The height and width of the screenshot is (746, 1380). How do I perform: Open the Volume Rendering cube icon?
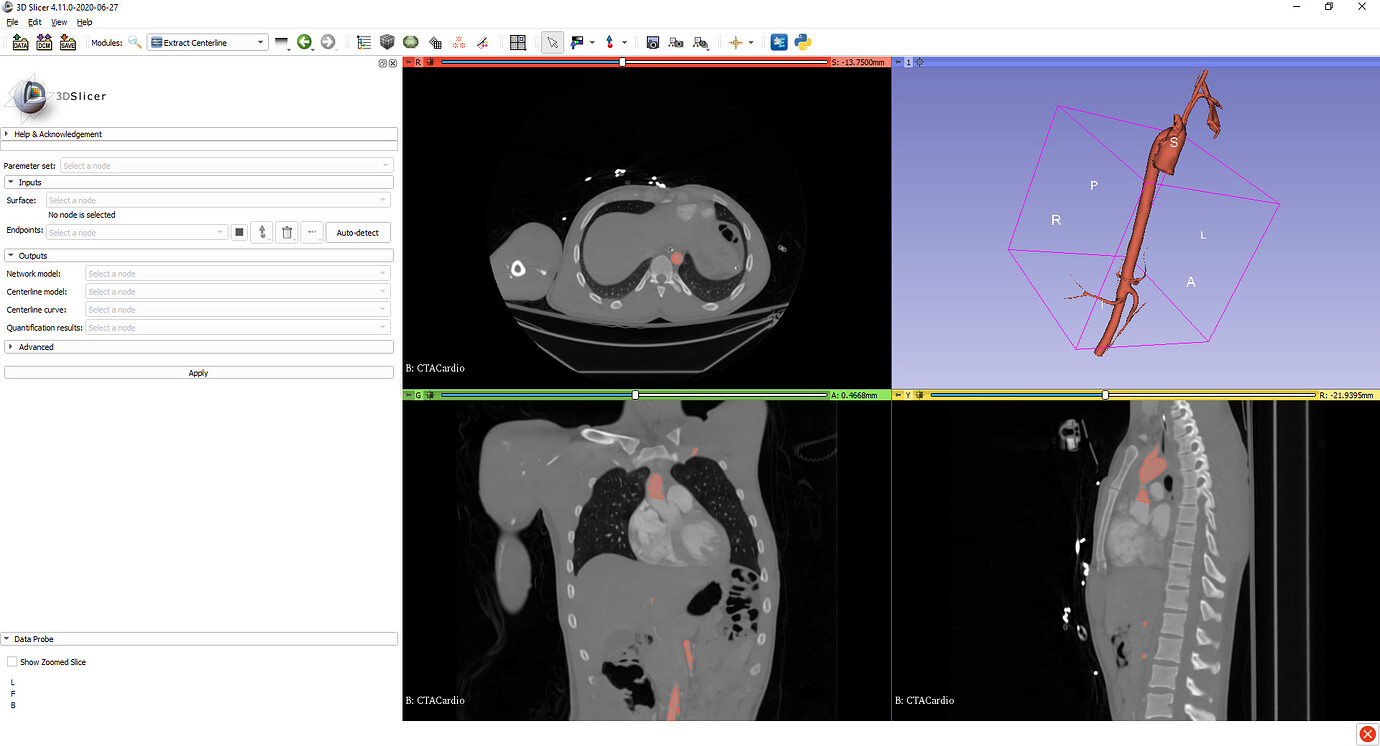click(x=387, y=42)
